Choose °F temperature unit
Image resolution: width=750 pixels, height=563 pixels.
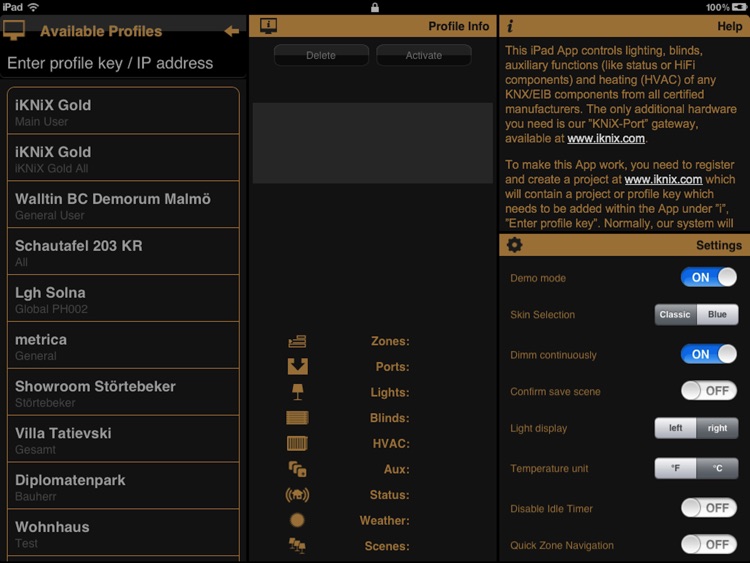(675, 468)
